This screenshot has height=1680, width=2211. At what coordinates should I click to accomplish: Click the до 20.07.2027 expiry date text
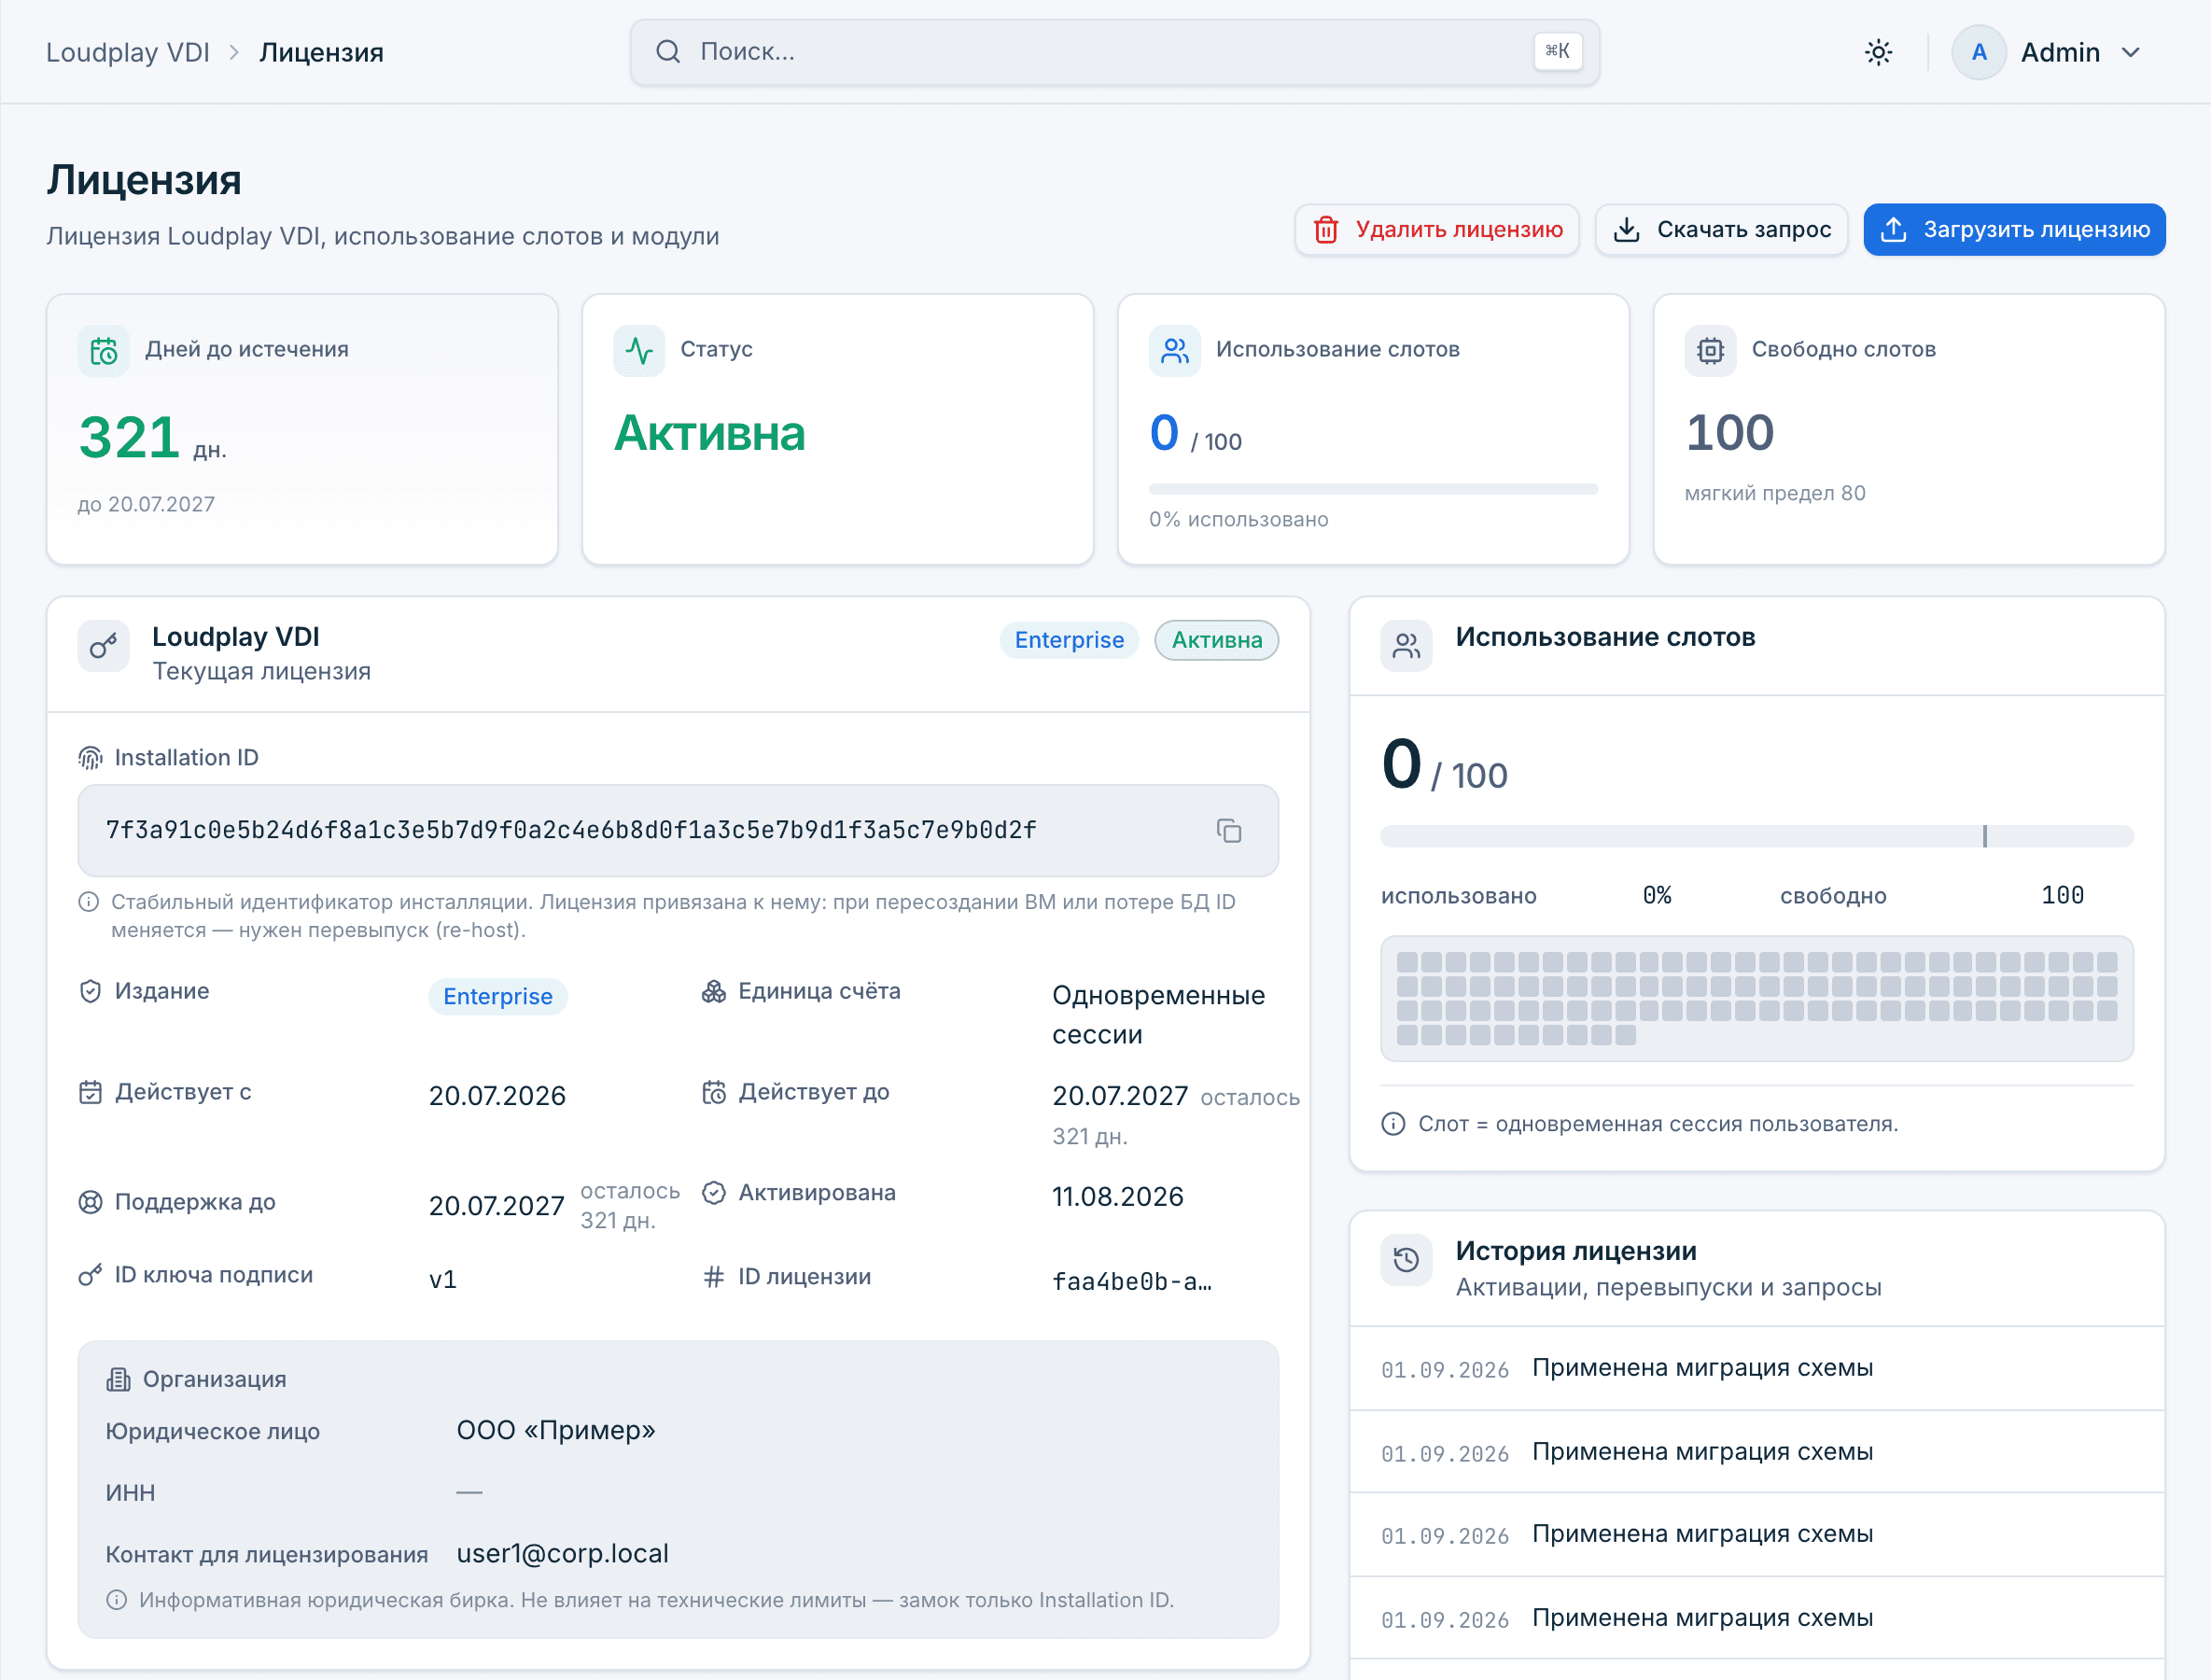(x=146, y=504)
